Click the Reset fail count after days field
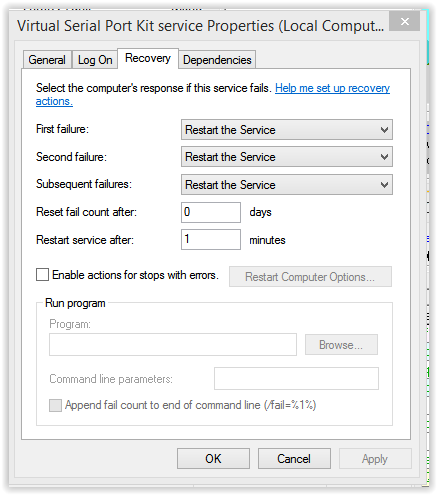 [211, 212]
